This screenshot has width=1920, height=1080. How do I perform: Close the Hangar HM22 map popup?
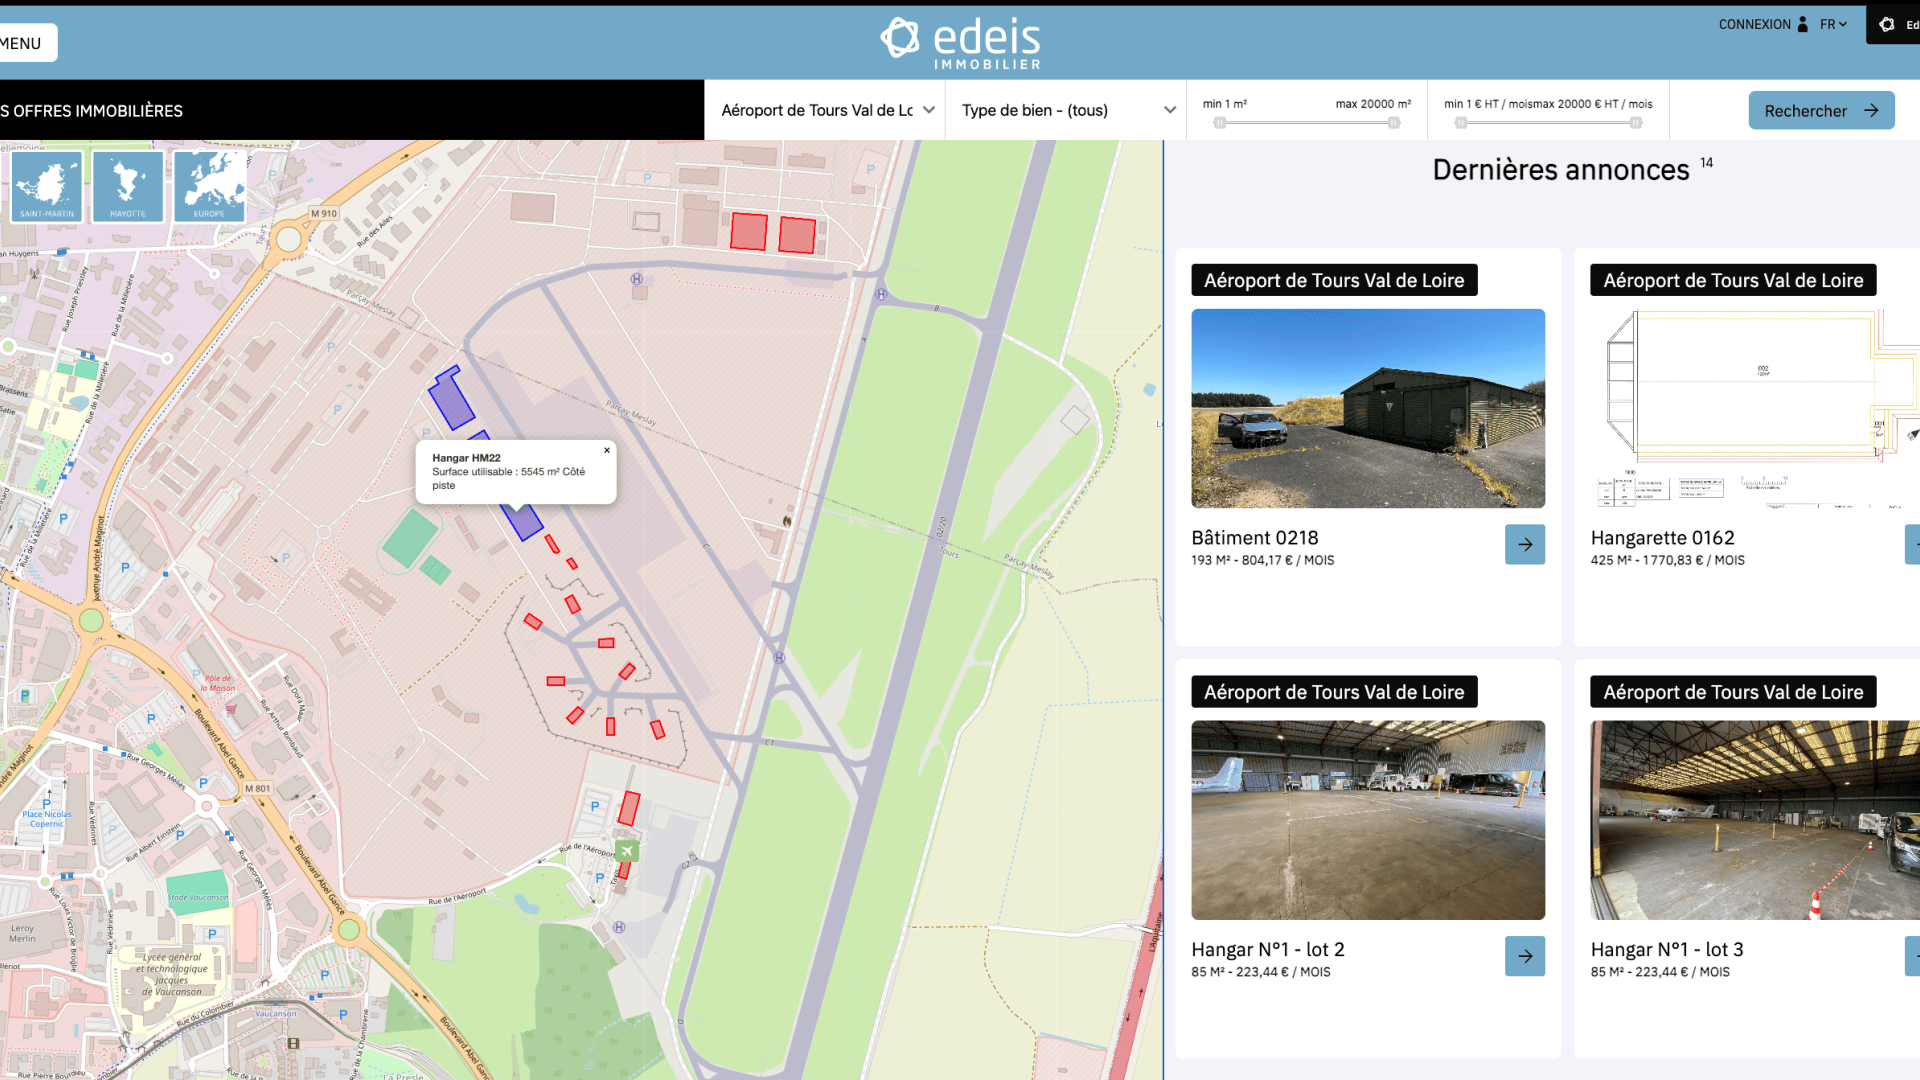(606, 450)
